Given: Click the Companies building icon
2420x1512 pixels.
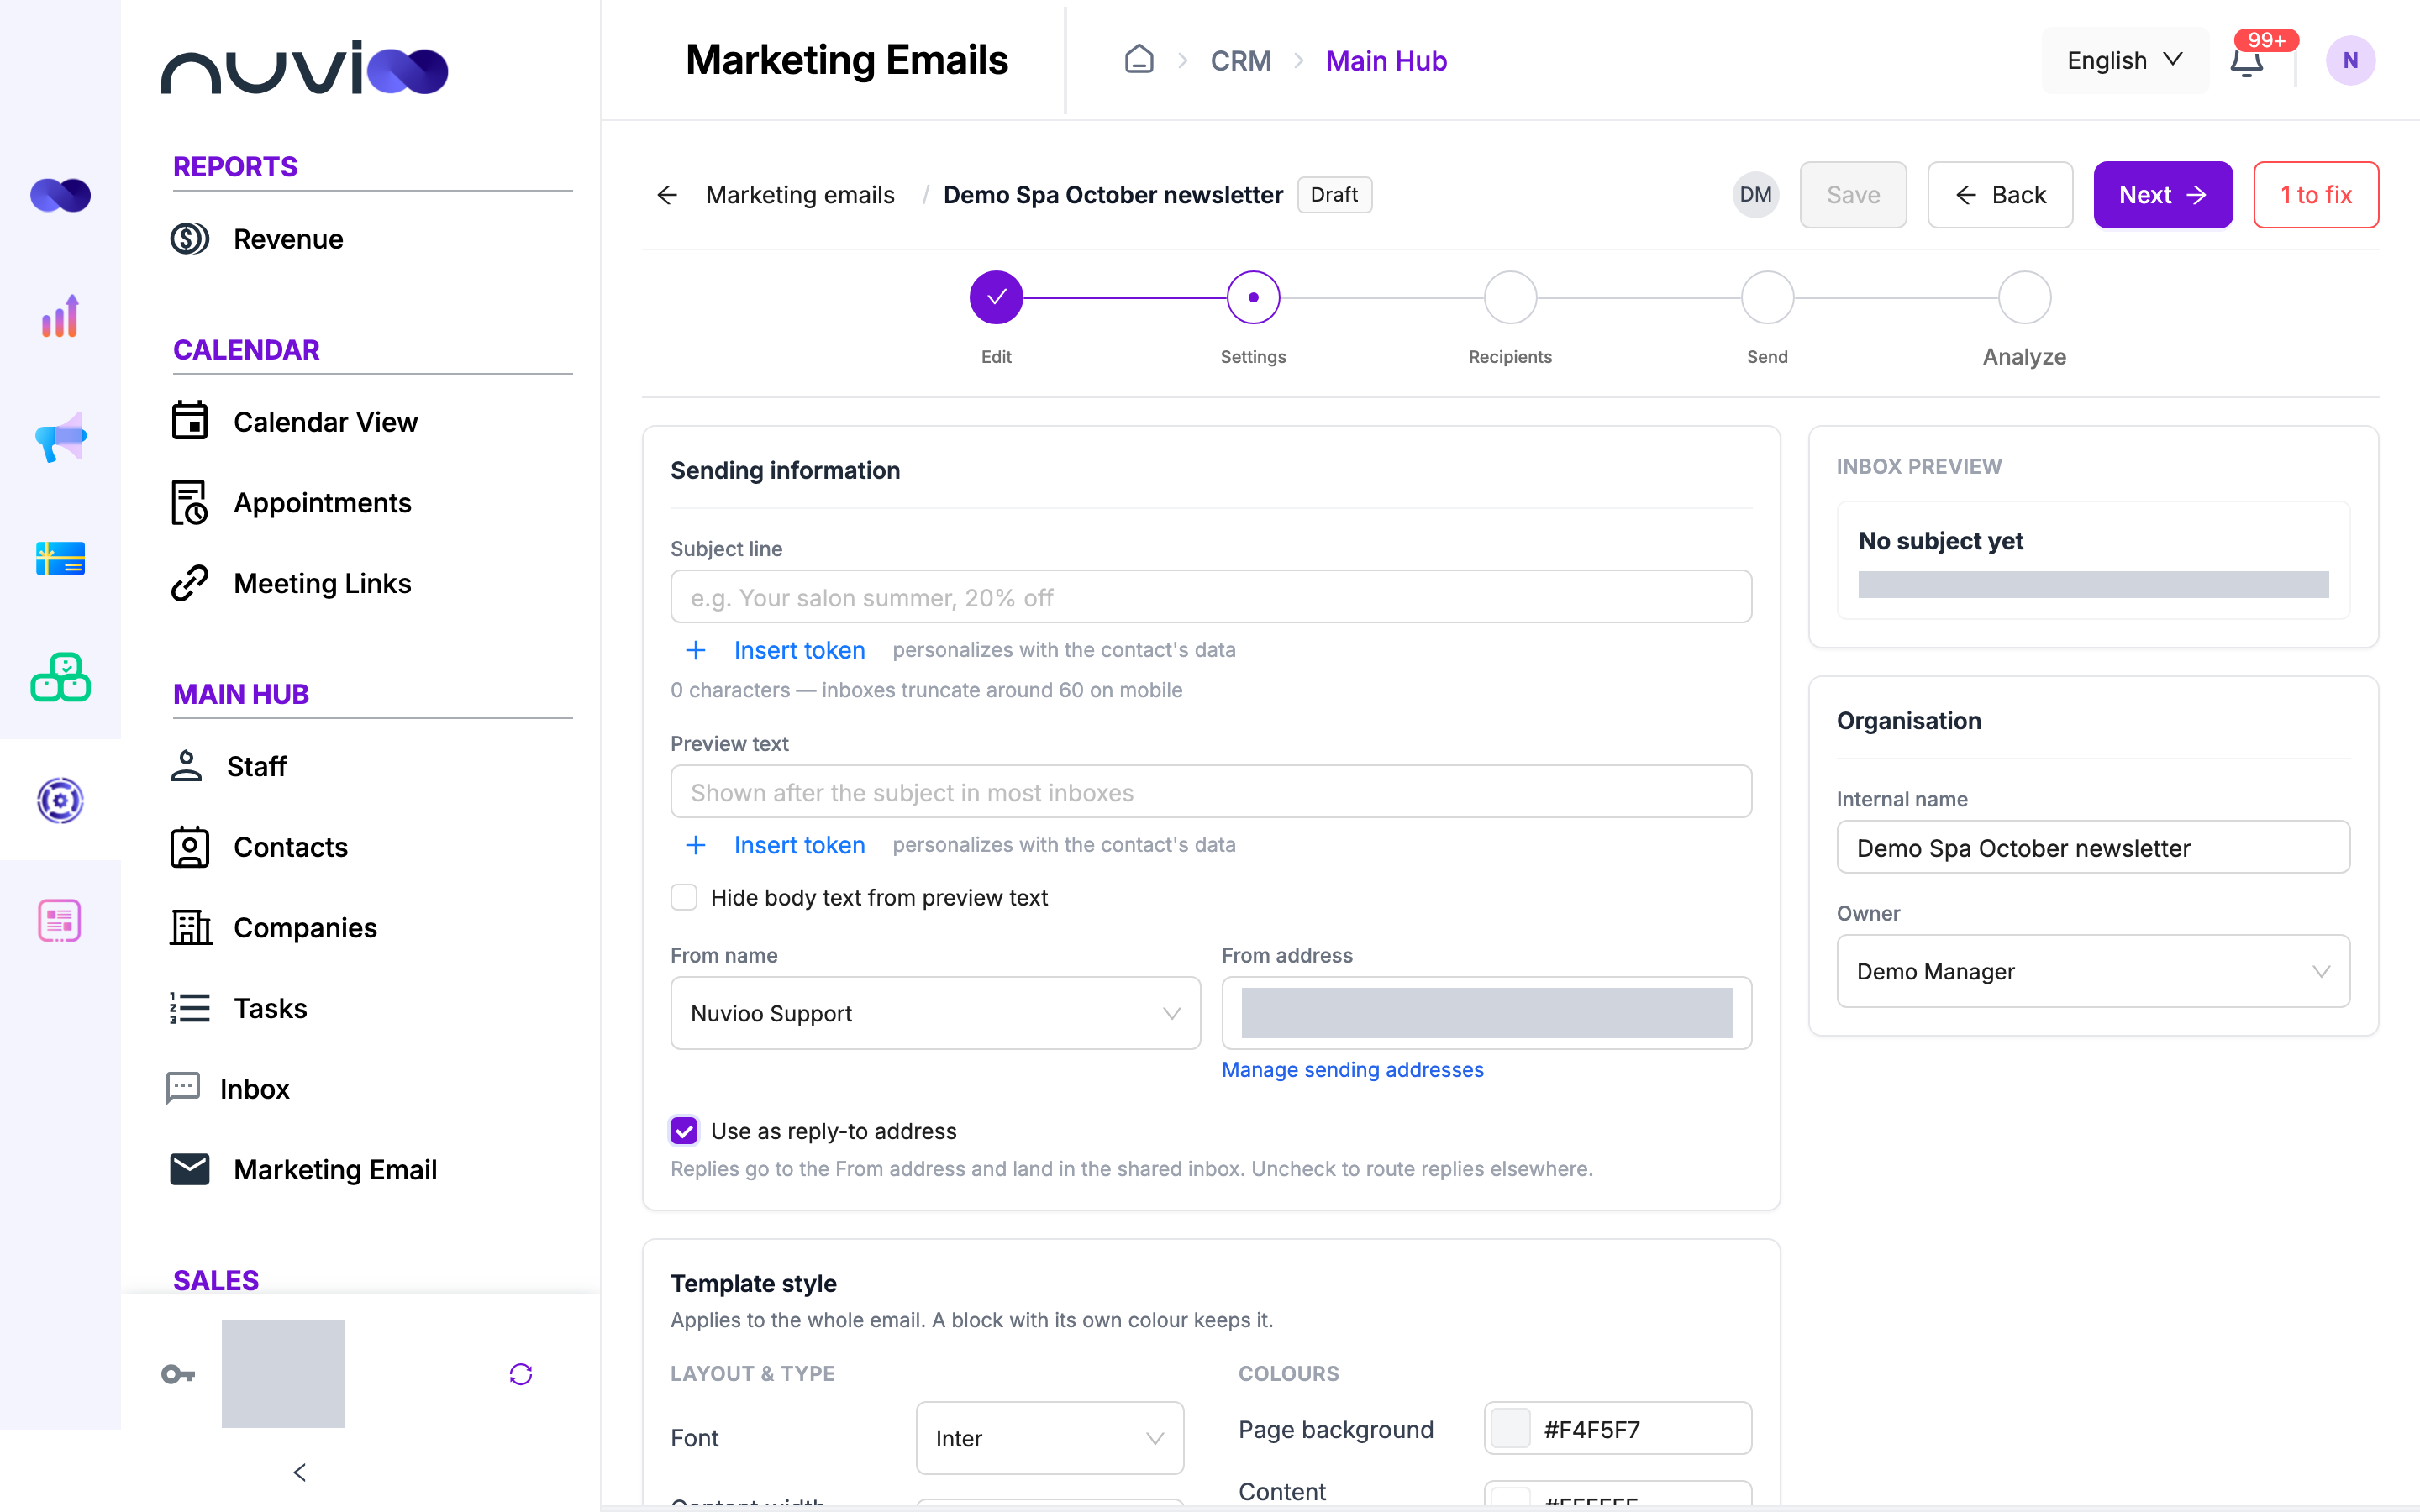Looking at the screenshot, I should pyautogui.click(x=190, y=927).
